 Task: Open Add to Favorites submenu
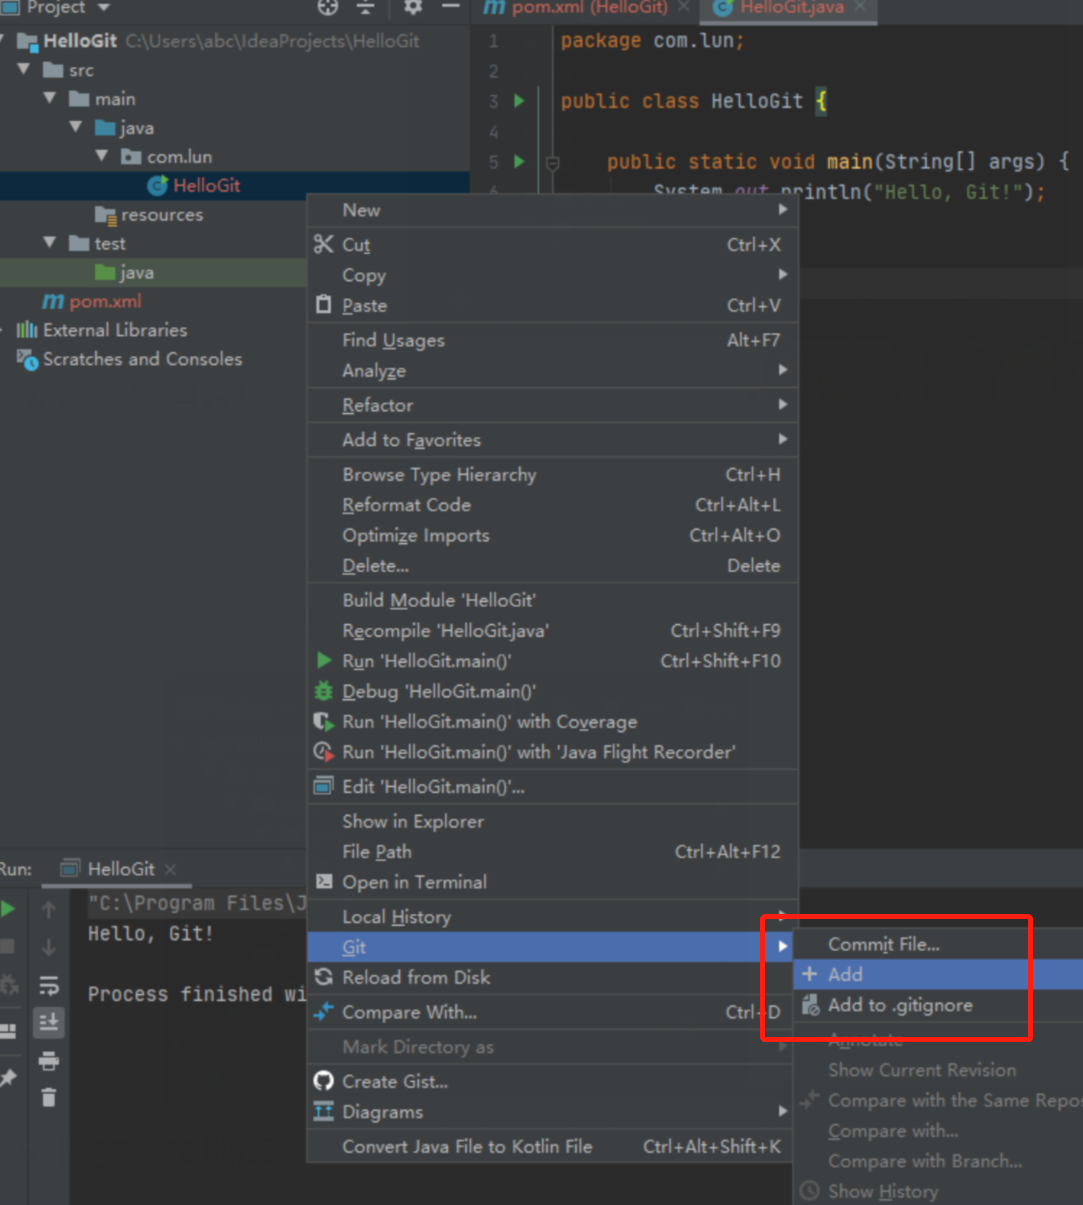click(552, 440)
